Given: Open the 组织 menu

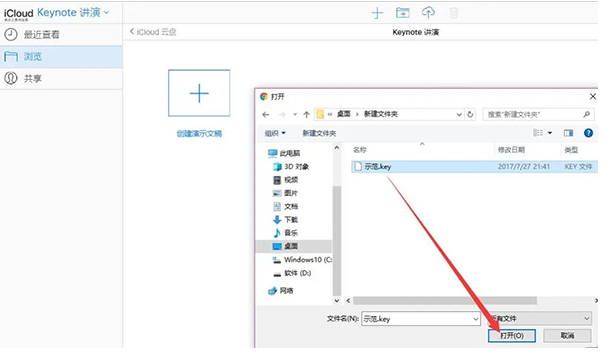Looking at the screenshot, I should 275,133.
